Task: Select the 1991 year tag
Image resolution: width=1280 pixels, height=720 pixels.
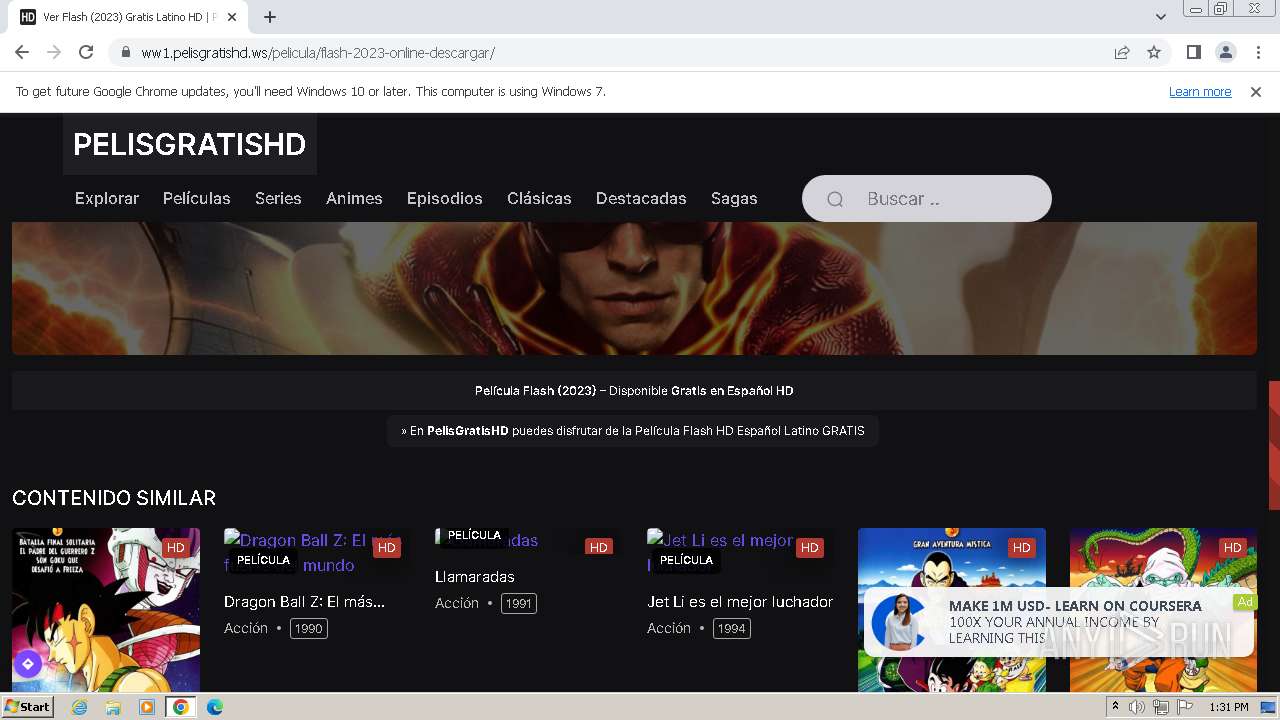Action: coord(518,603)
